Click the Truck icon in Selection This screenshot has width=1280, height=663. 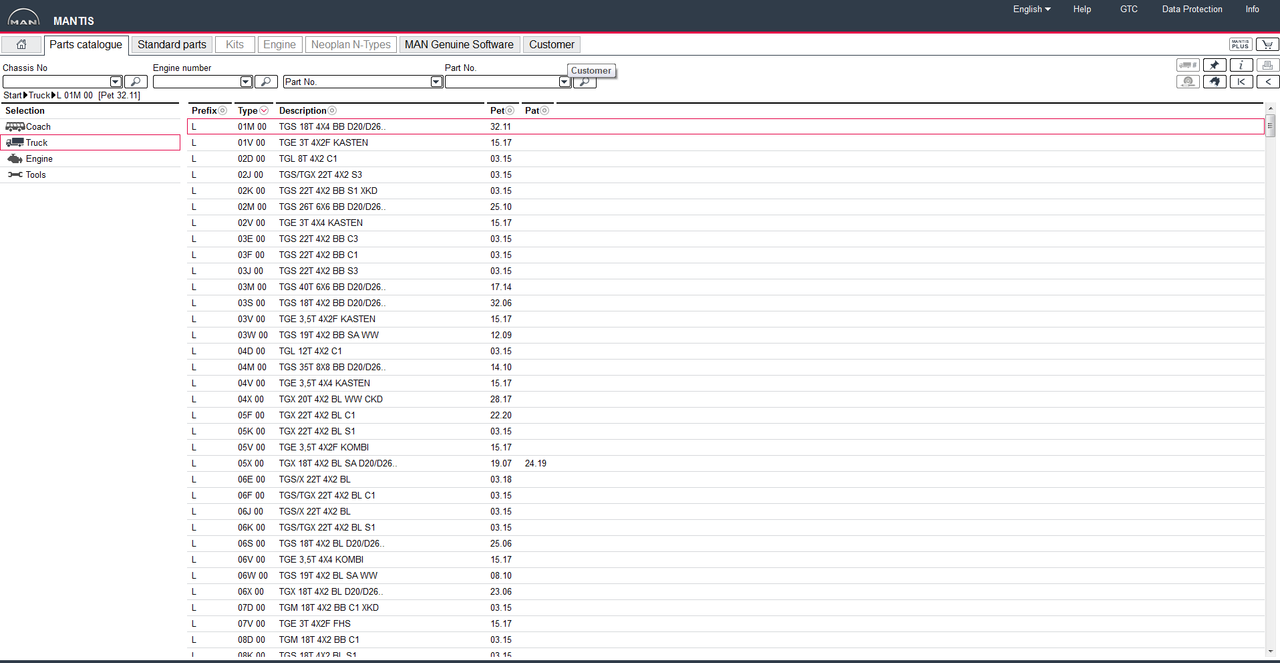coord(15,143)
